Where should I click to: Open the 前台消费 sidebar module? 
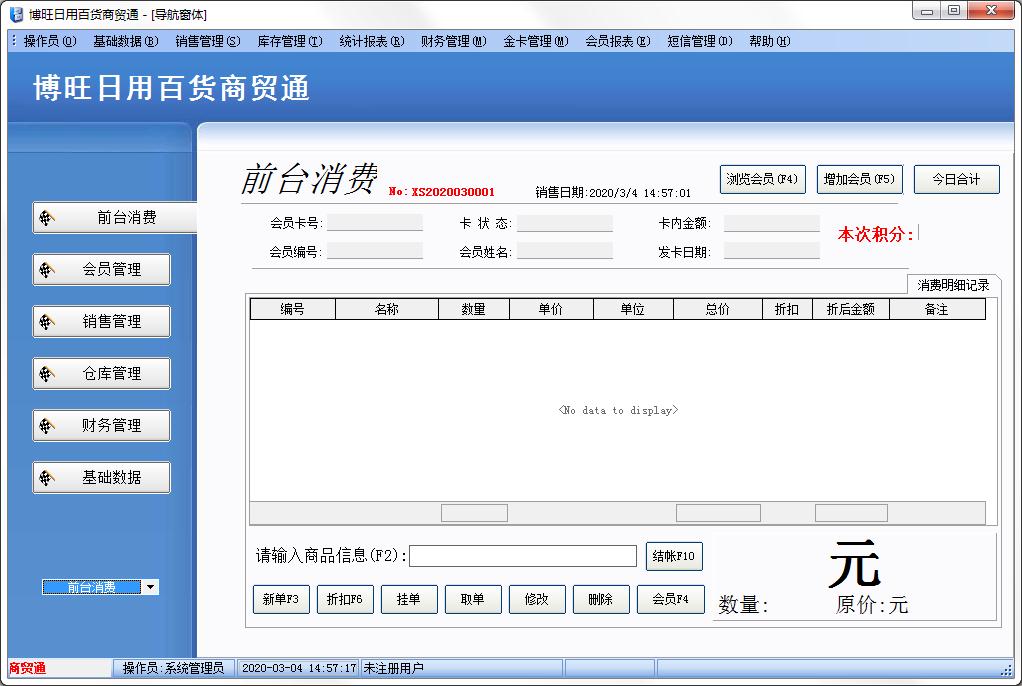tap(115, 218)
